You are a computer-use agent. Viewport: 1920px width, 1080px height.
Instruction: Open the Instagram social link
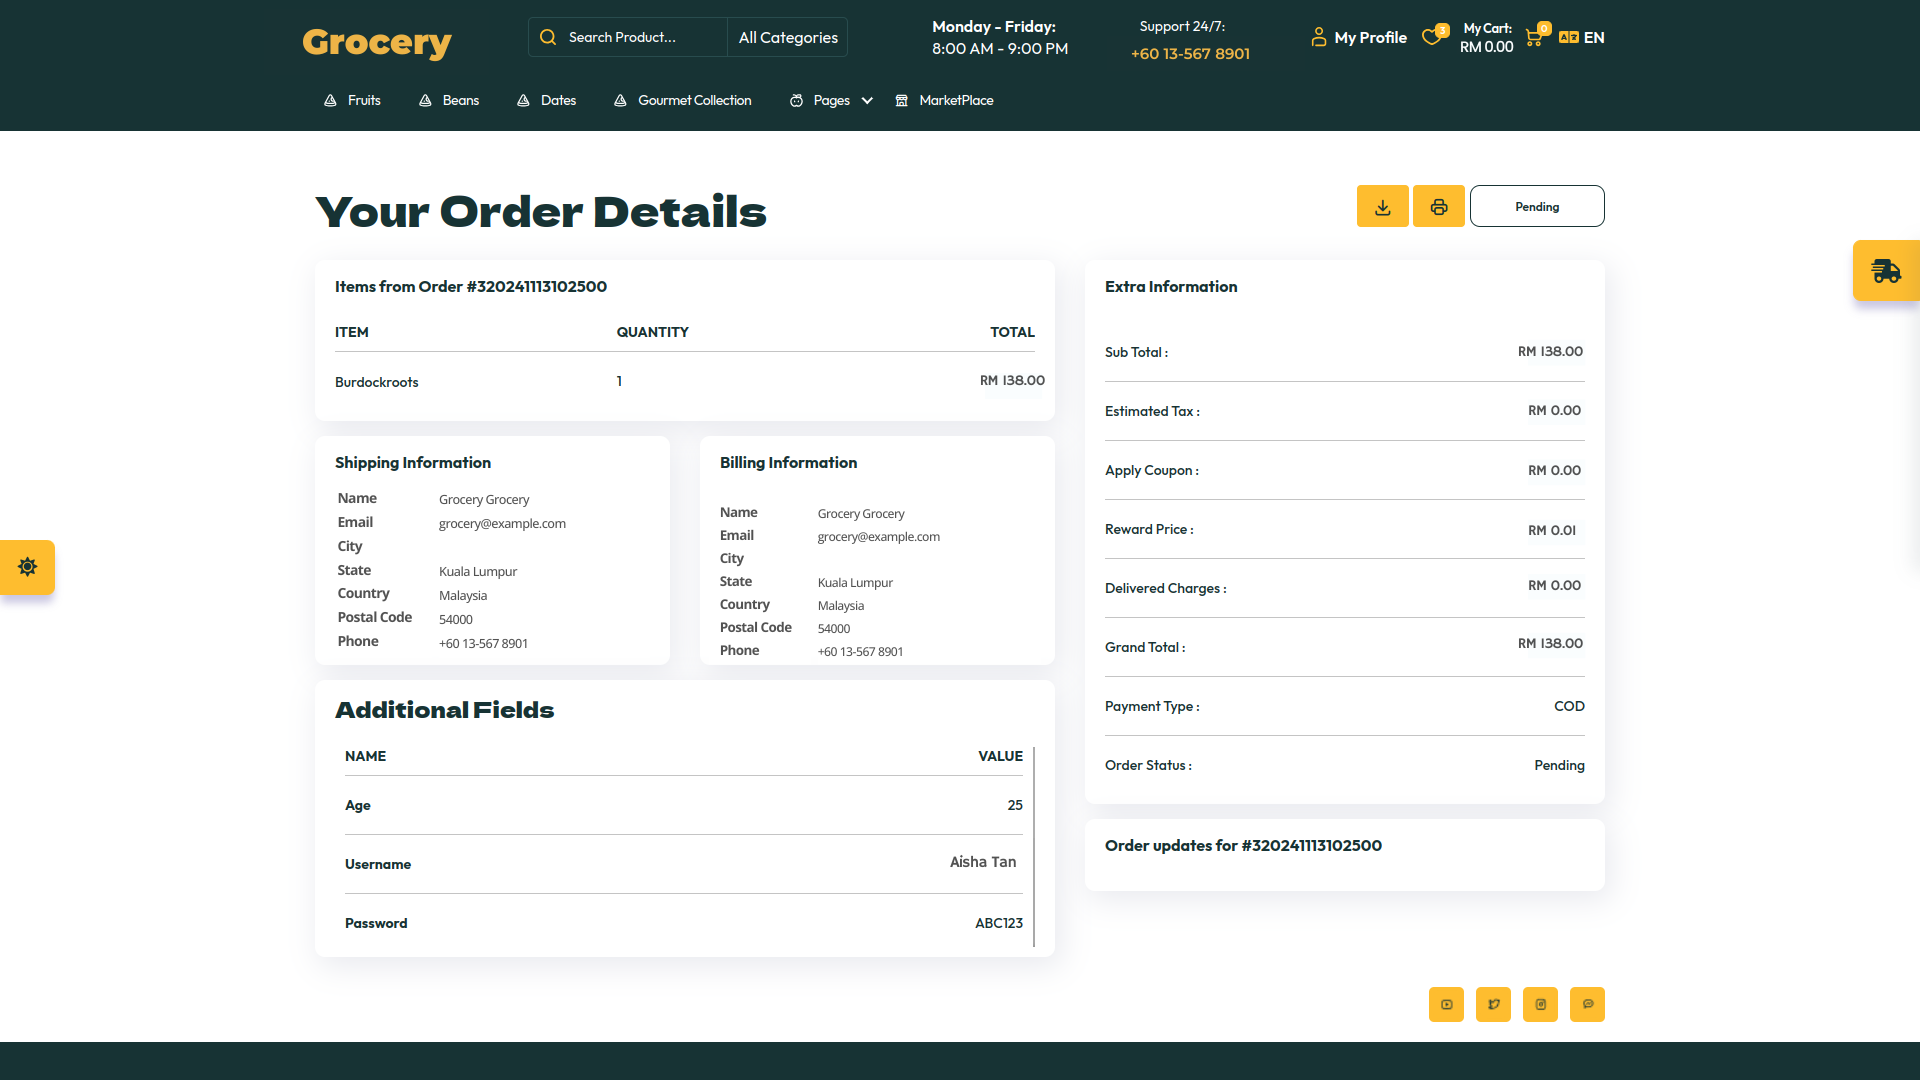point(1540,1004)
